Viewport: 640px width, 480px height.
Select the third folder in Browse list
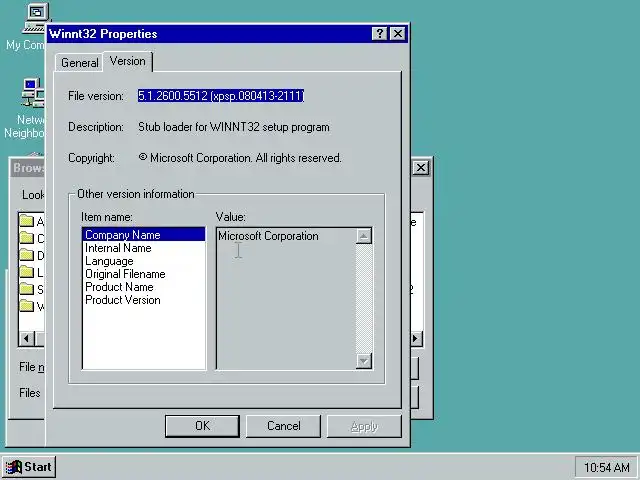coord(31,256)
